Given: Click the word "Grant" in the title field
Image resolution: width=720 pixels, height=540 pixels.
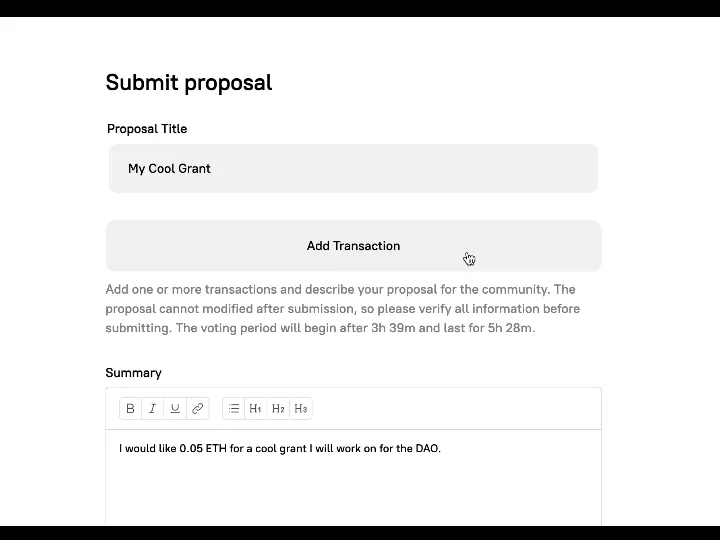Looking at the screenshot, I should 194,169.
